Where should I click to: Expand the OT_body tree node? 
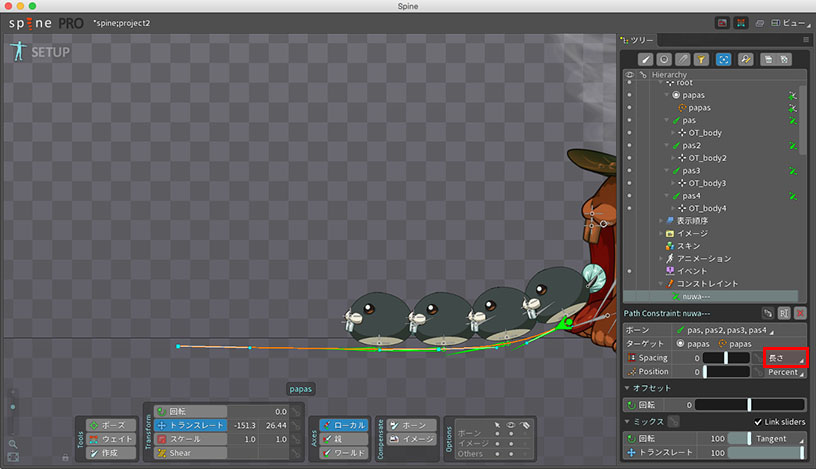[673, 133]
